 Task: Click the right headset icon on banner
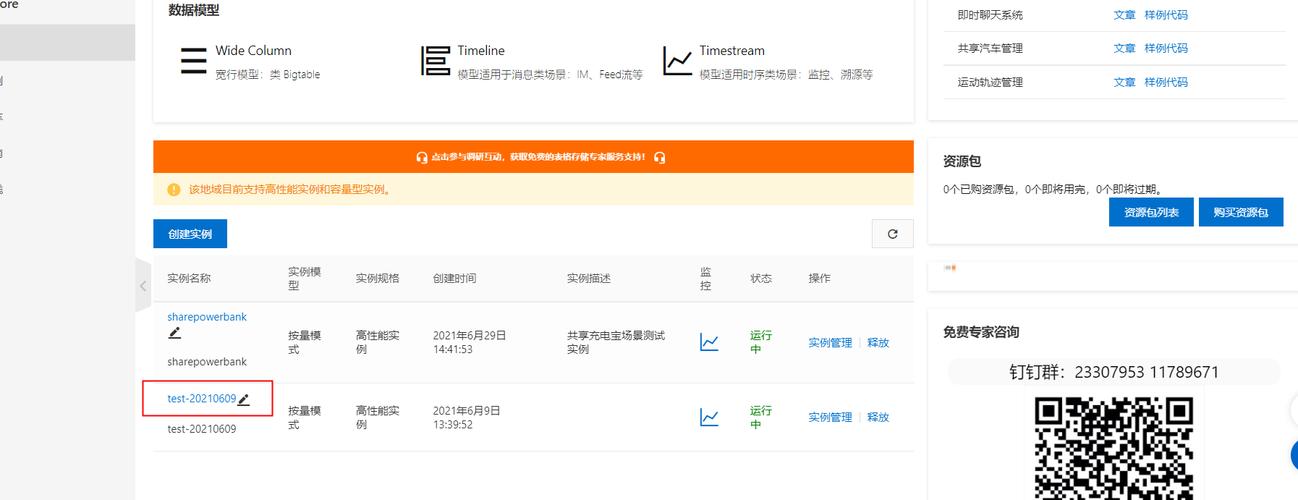pos(659,158)
